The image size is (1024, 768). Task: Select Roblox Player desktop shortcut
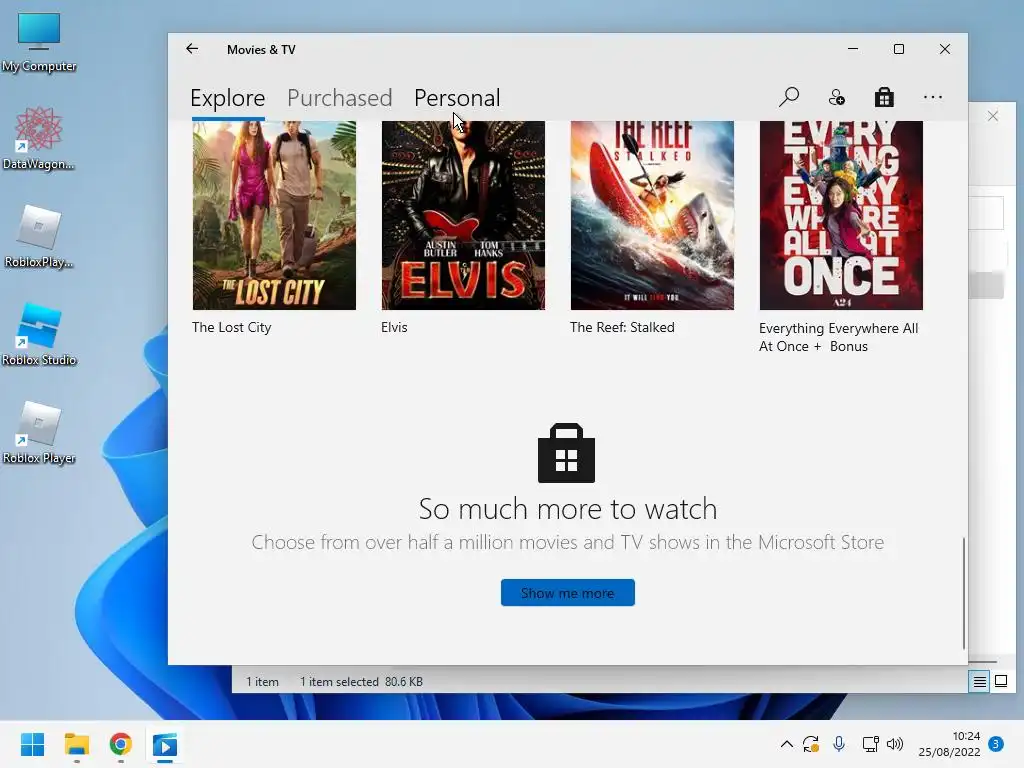click(39, 432)
